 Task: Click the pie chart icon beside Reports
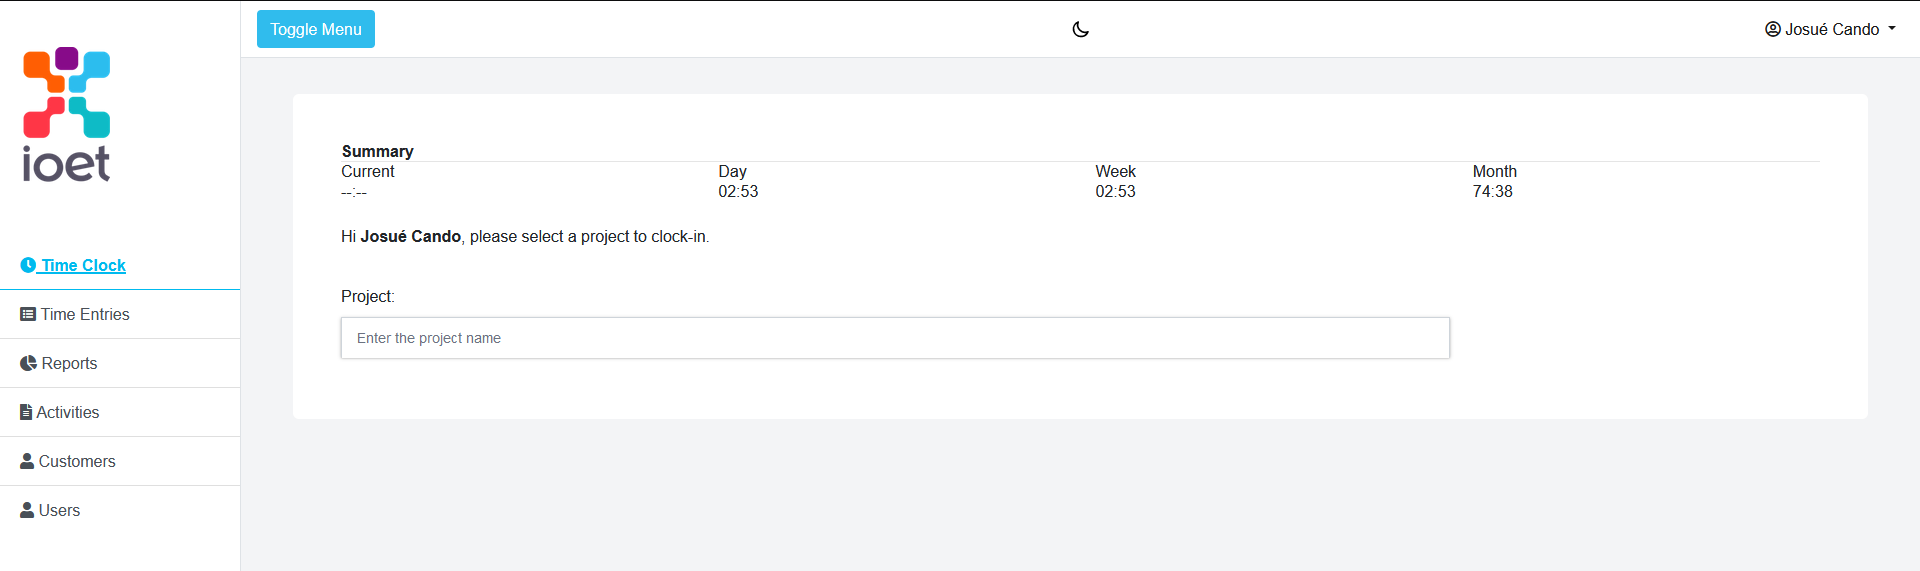28,363
